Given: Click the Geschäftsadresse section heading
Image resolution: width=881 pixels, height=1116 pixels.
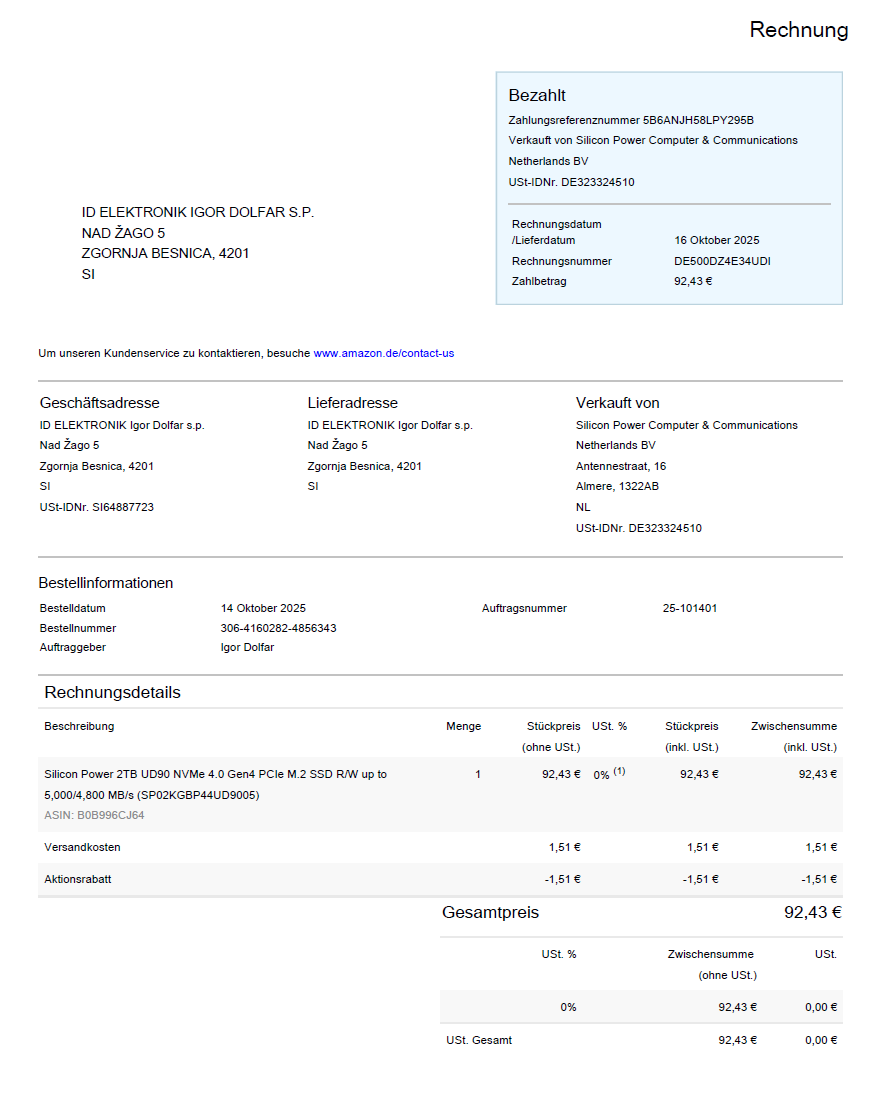Looking at the screenshot, I should [x=99, y=403].
